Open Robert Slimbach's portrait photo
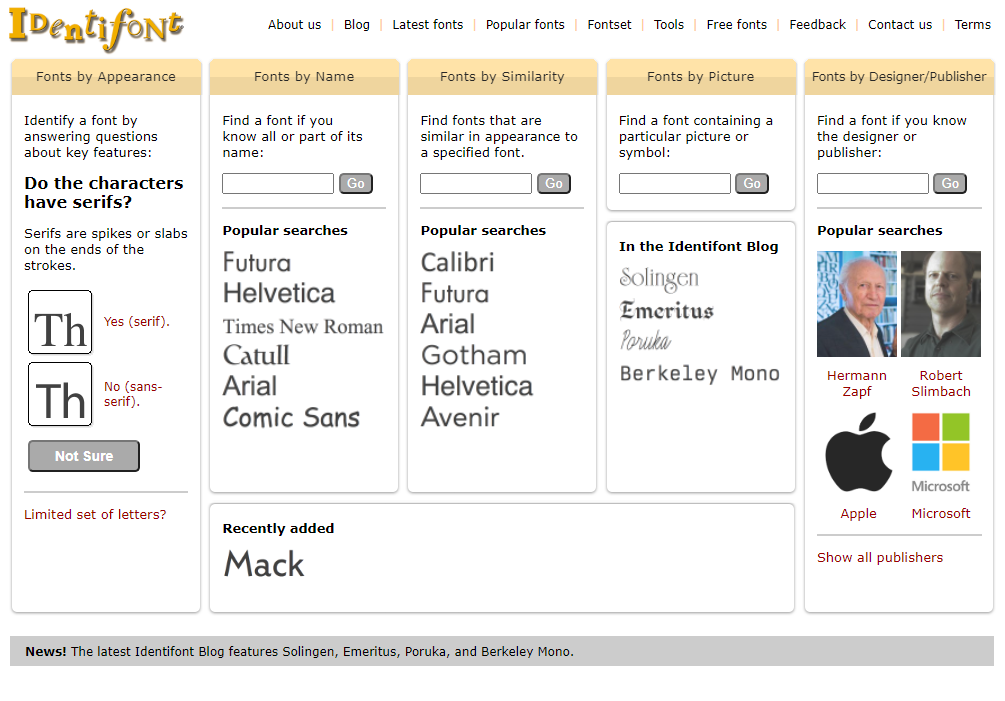This screenshot has height=701, width=1005. click(940, 304)
